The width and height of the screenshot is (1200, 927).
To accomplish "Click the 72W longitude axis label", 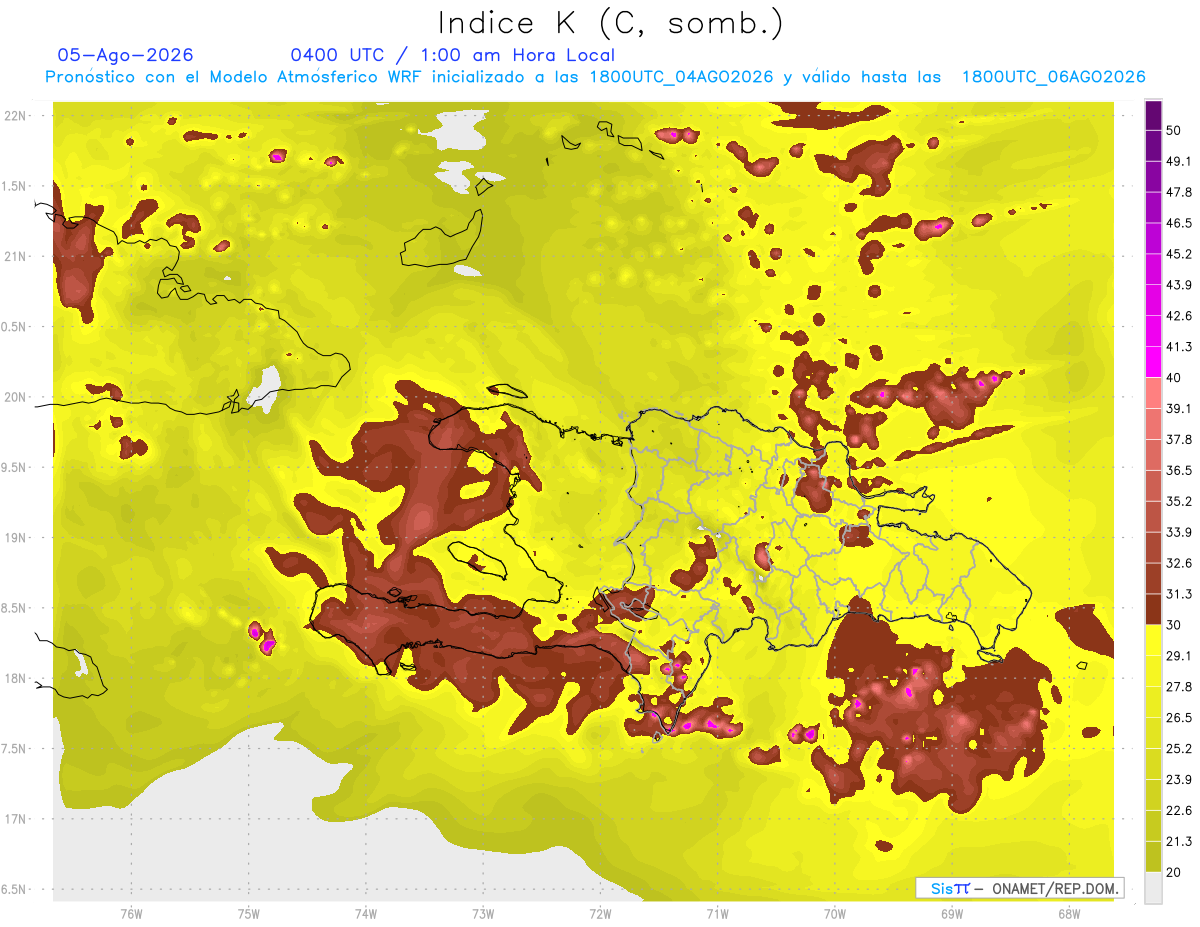I will pyautogui.click(x=600, y=913).
